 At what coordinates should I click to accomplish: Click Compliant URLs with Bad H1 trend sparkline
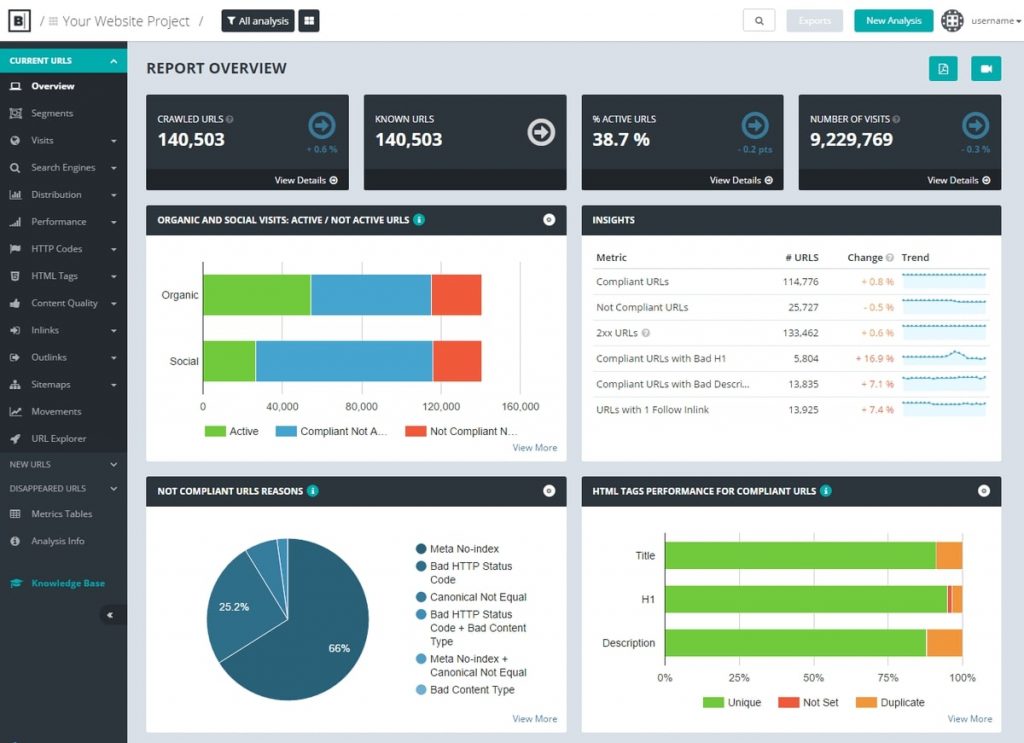pos(944,358)
